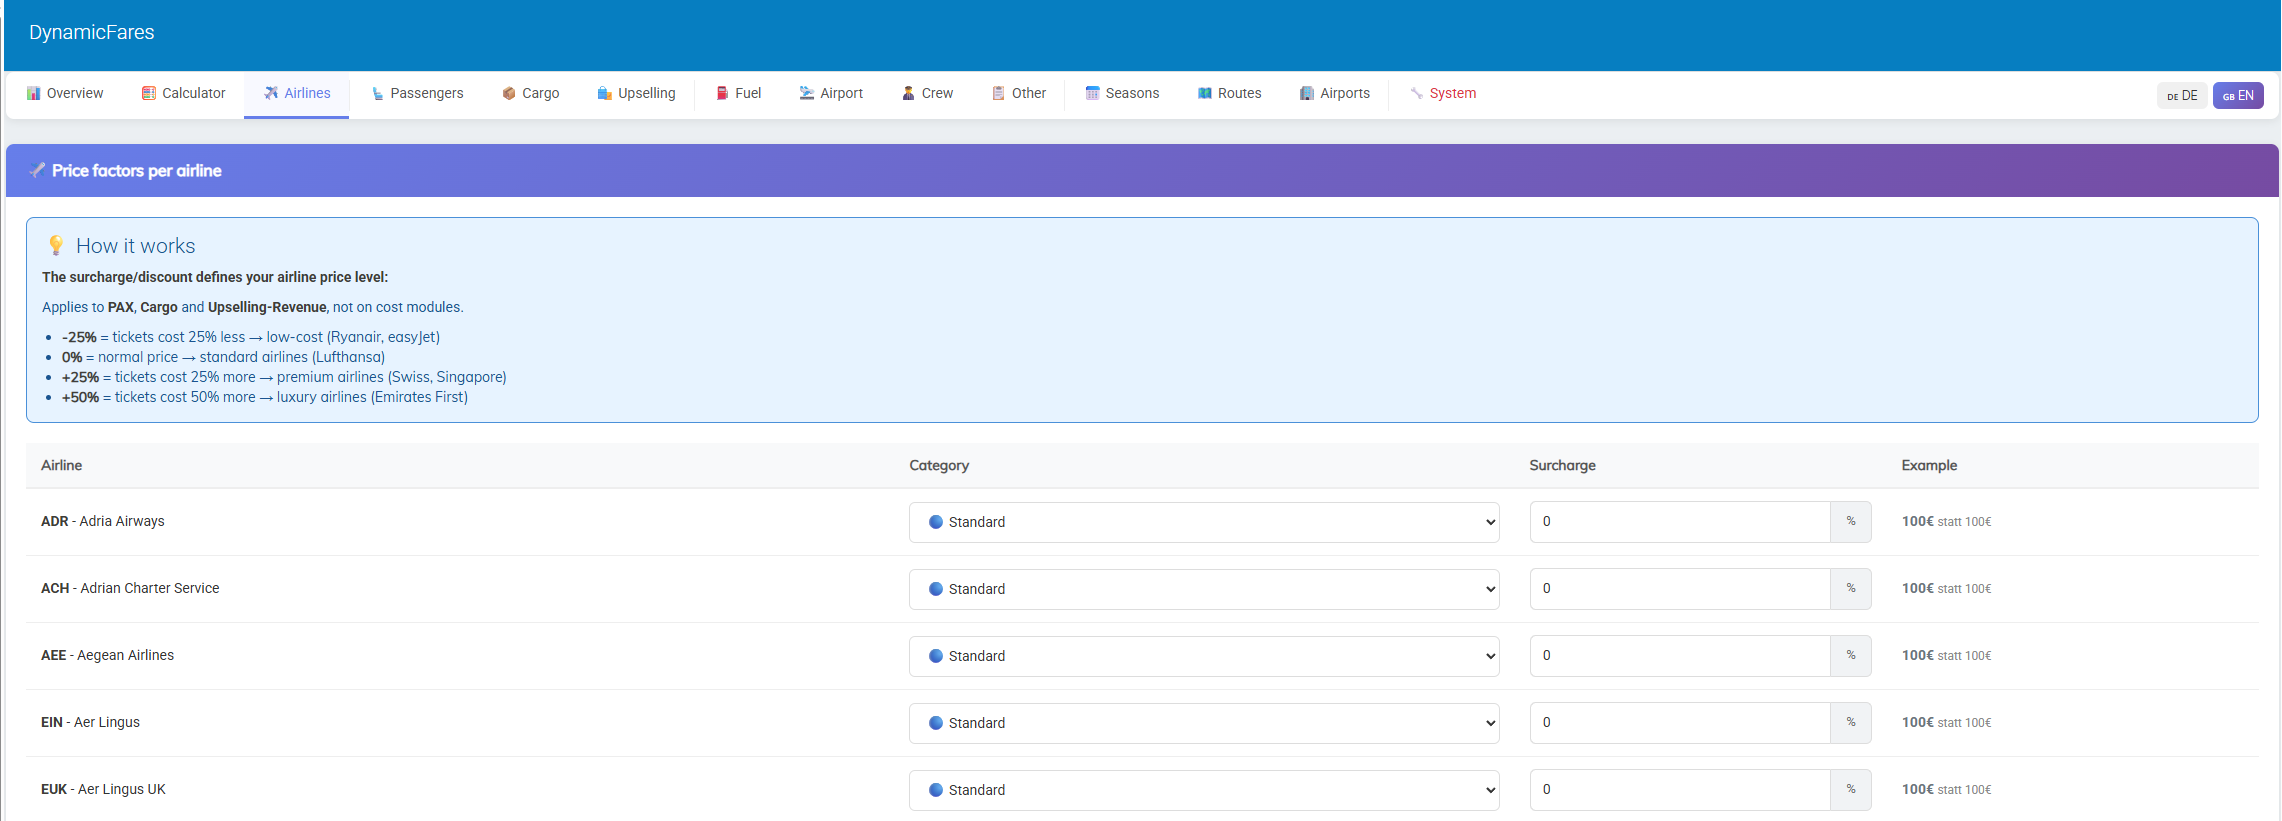Go to the Upselling tab
This screenshot has height=821, width=2282.
636,93
